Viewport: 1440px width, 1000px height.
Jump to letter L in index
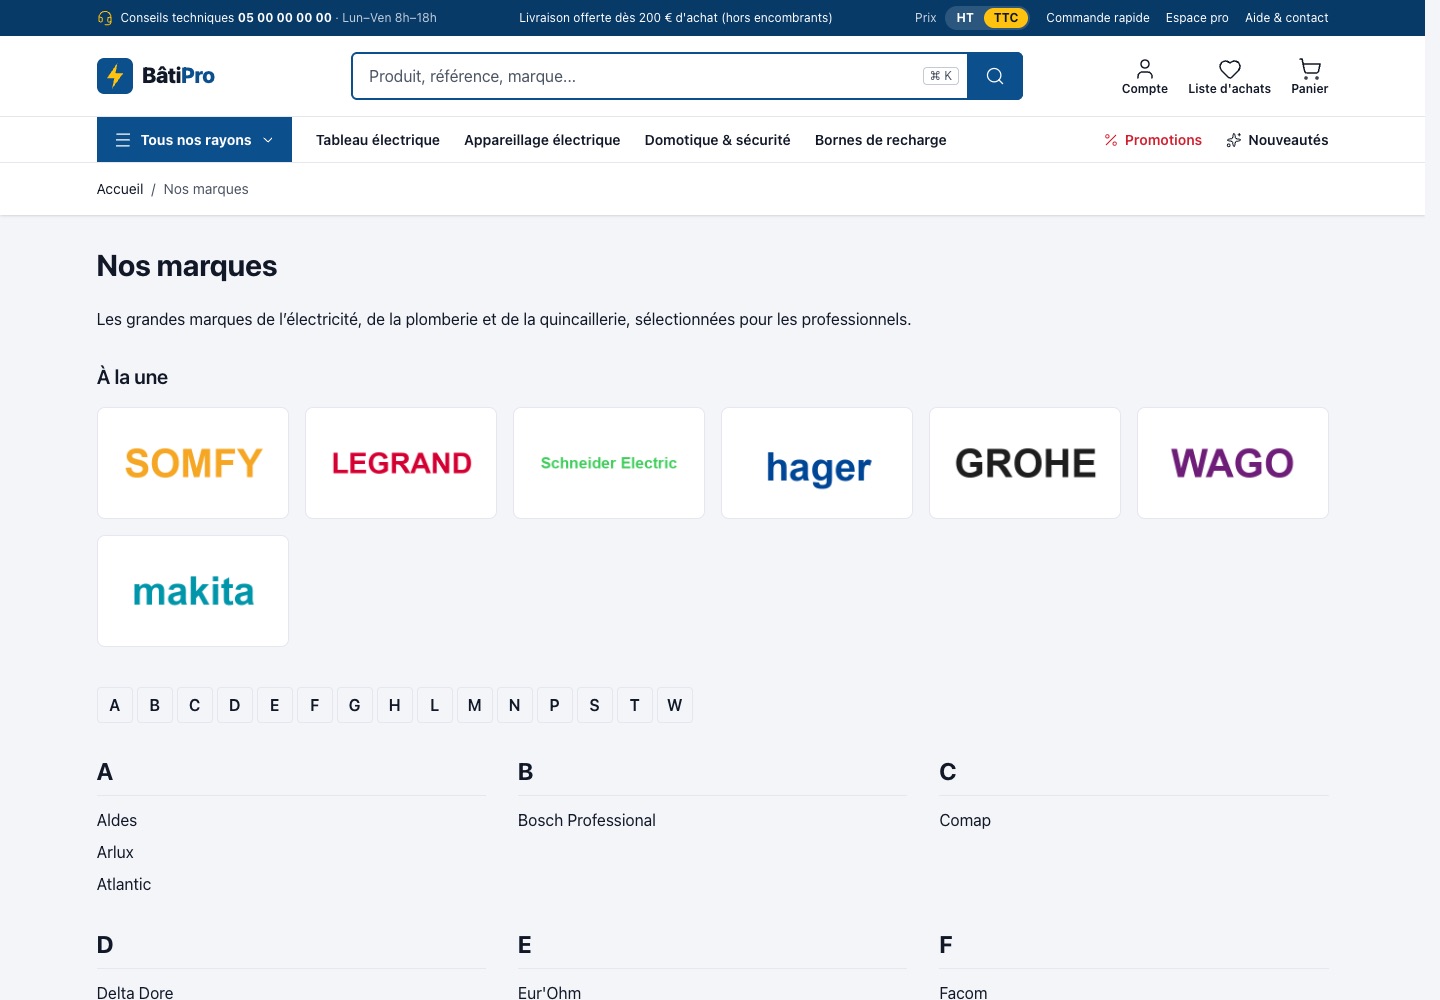coord(435,705)
